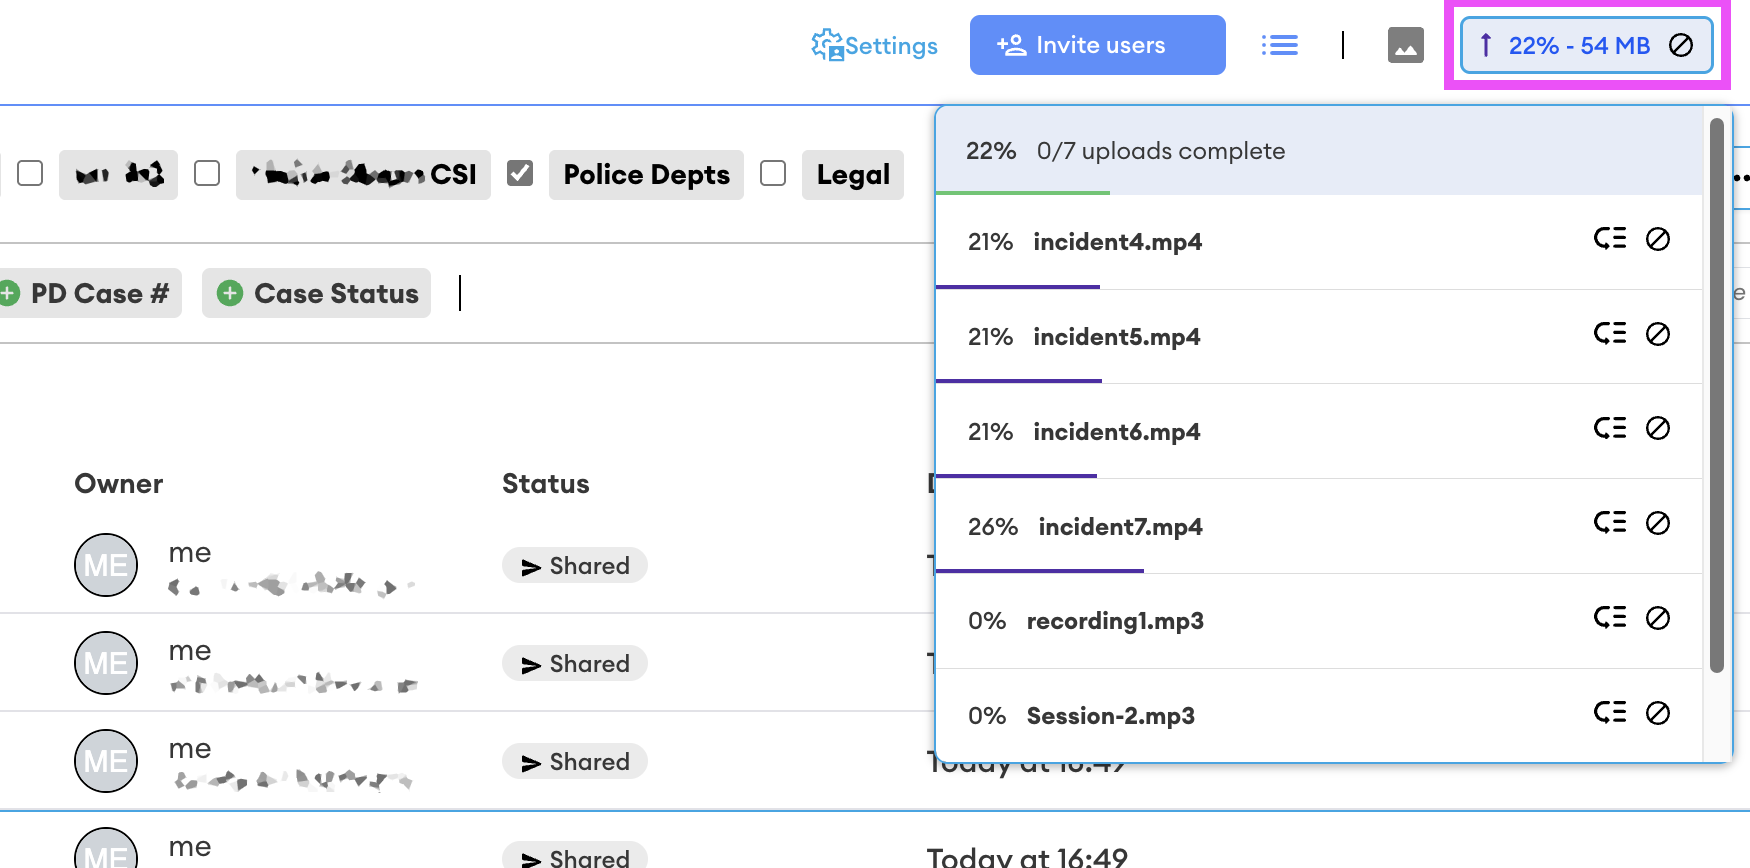Click incident4.mp4 21% progress bar
Screen dimensions: 1750x868
(x=1018, y=287)
